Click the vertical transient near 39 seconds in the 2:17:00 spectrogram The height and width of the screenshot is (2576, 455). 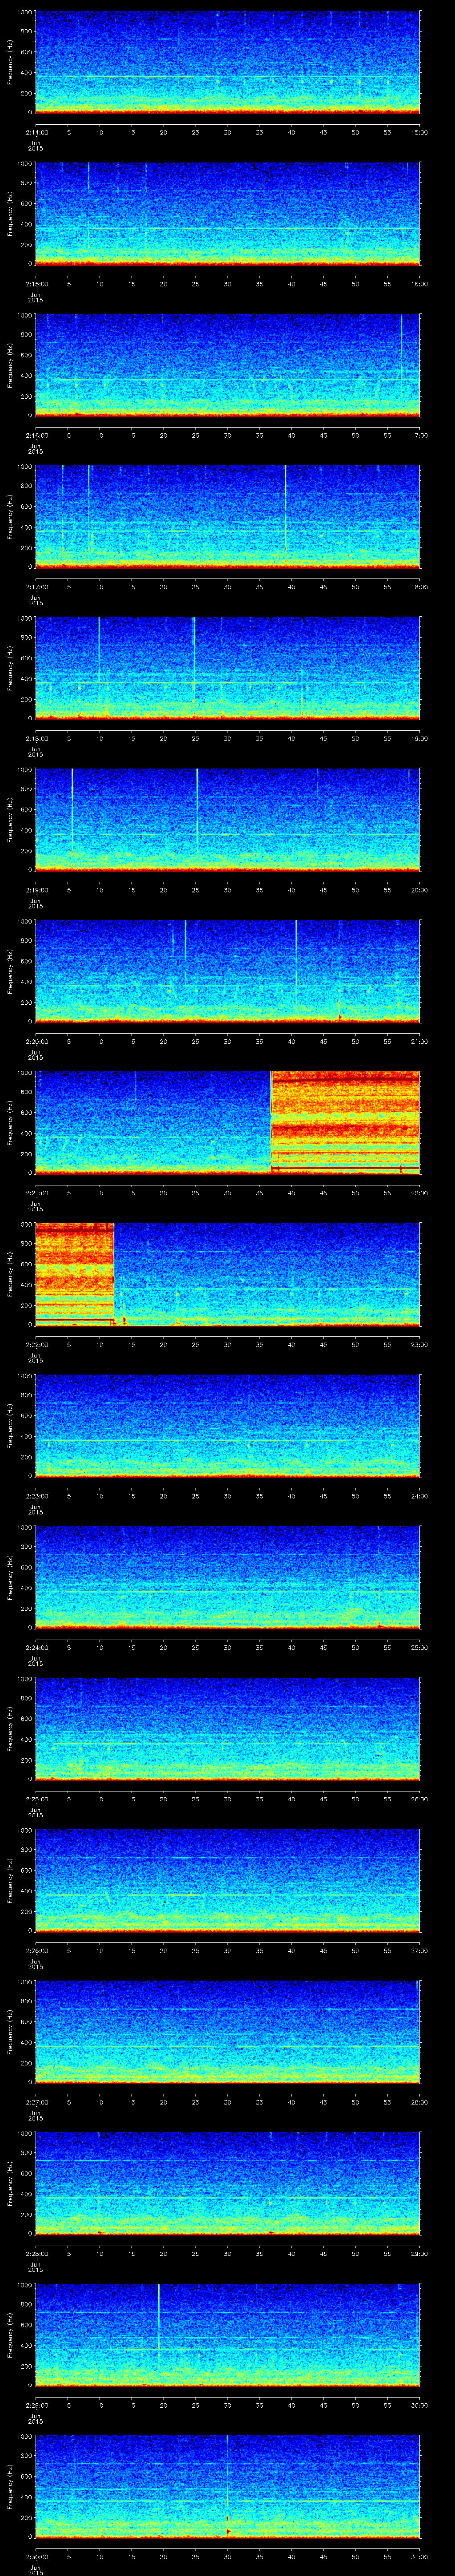285,508
